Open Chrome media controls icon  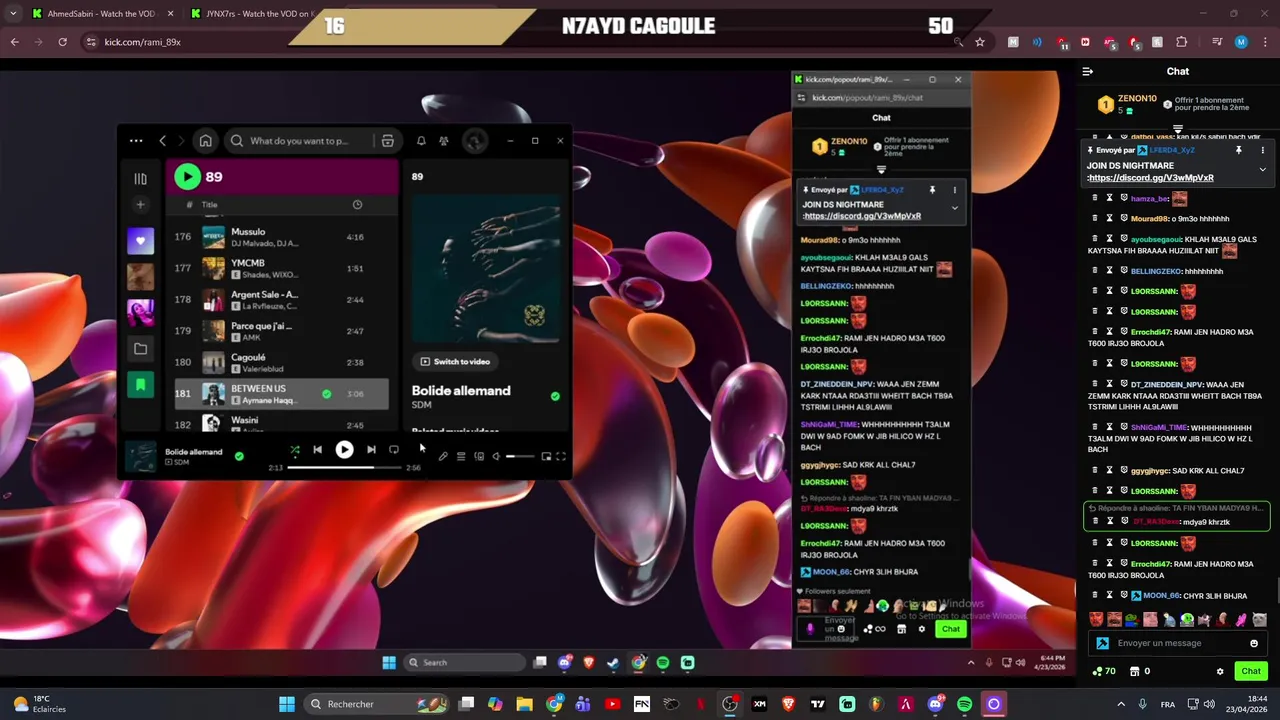[1217, 42]
